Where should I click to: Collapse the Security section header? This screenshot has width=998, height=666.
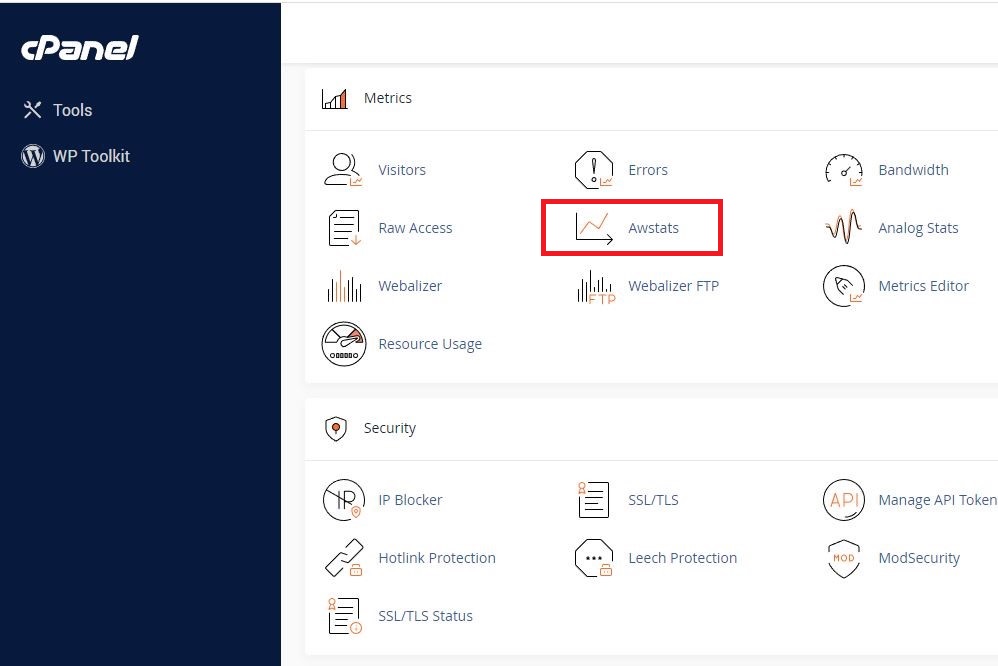pyautogui.click(x=651, y=429)
